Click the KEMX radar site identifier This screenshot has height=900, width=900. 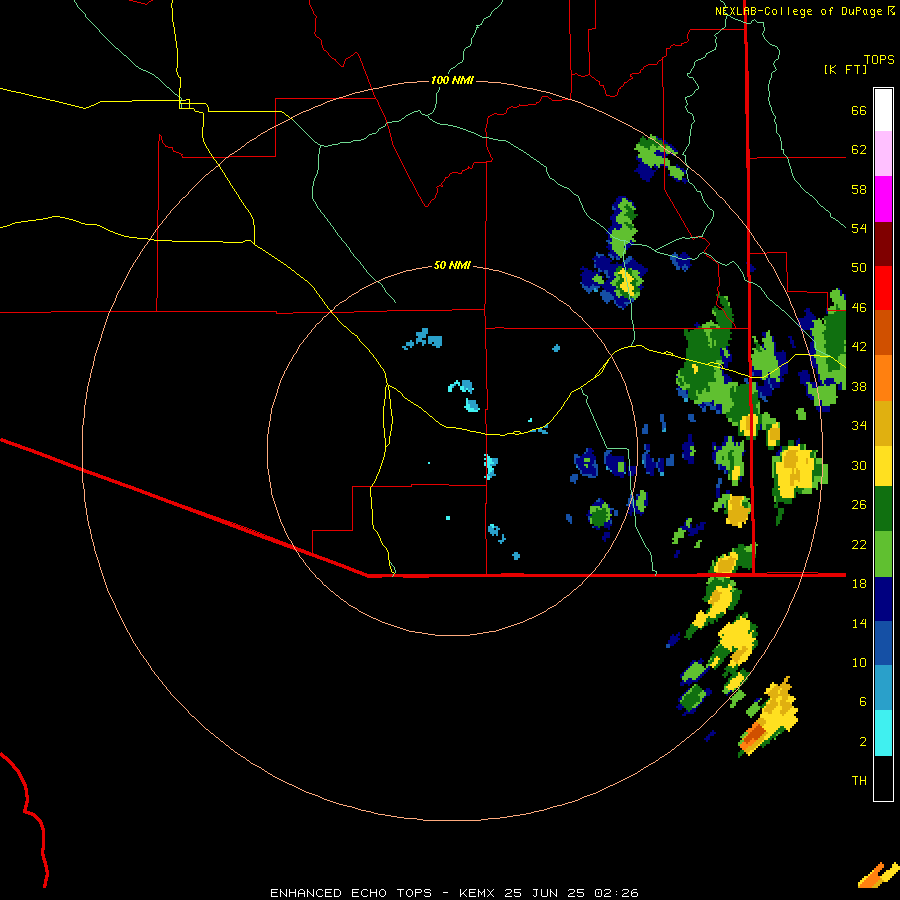[478, 893]
